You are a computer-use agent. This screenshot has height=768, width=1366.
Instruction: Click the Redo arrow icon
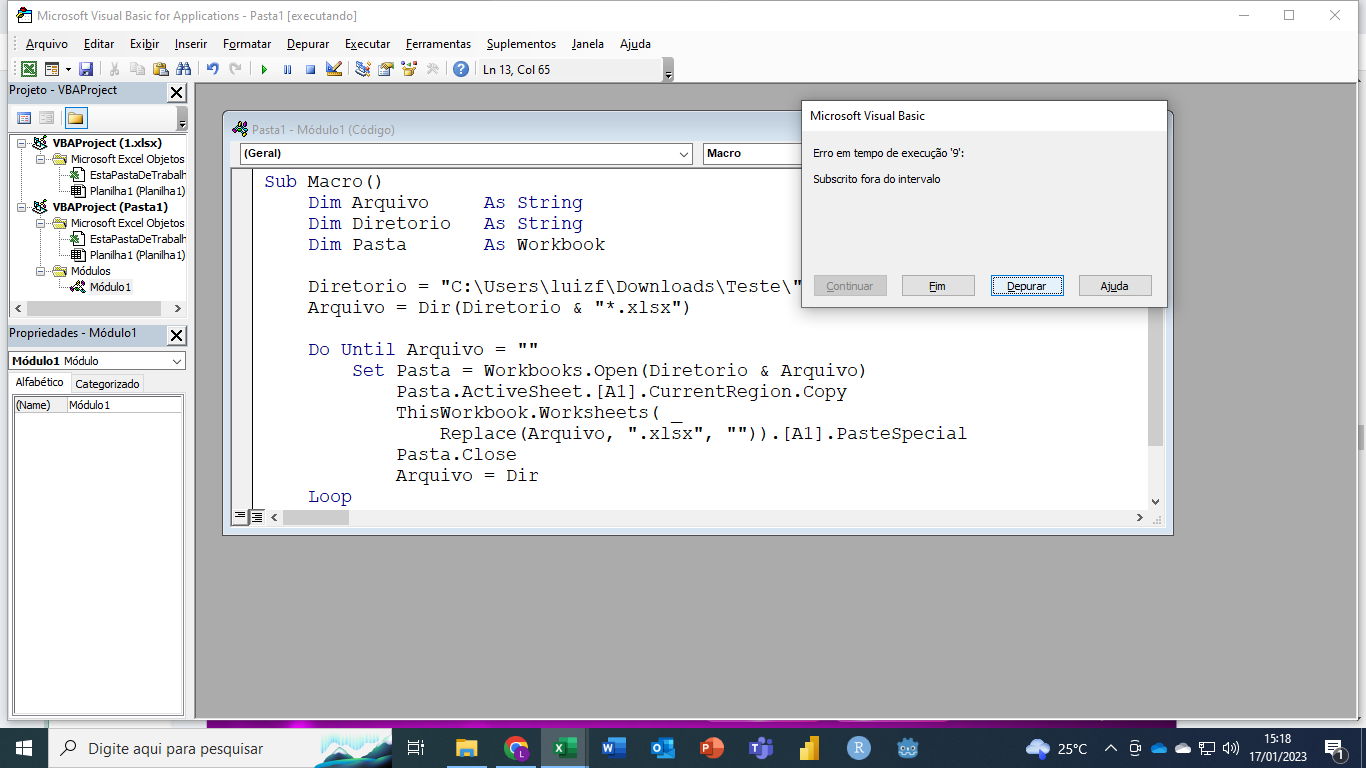(235, 69)
